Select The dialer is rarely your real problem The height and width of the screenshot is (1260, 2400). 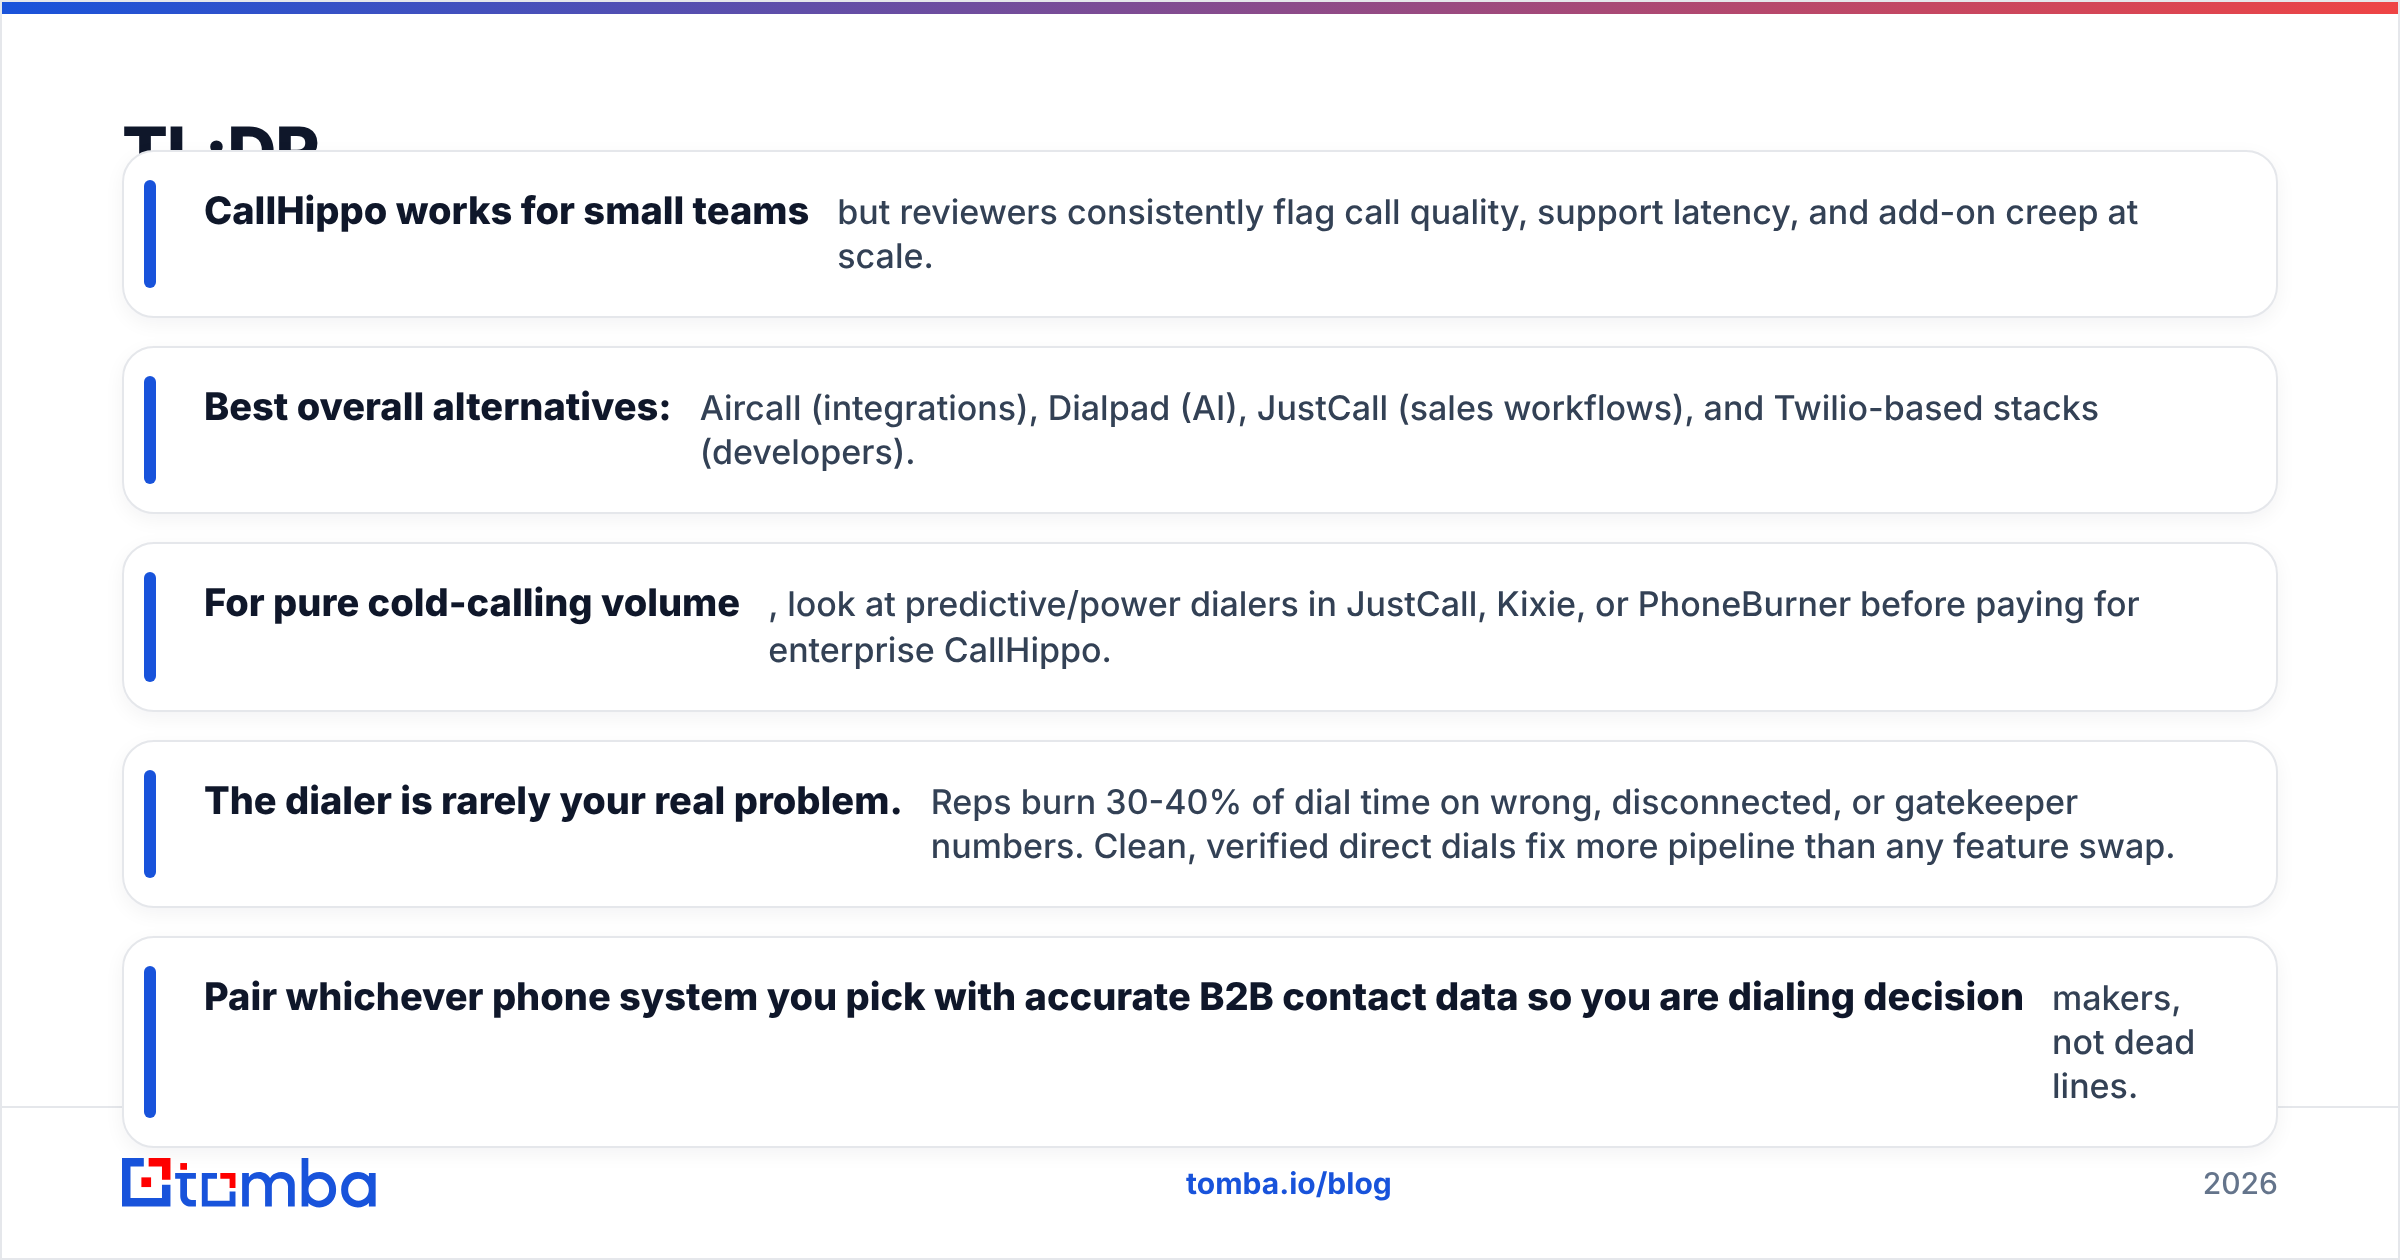coord(553,802)
